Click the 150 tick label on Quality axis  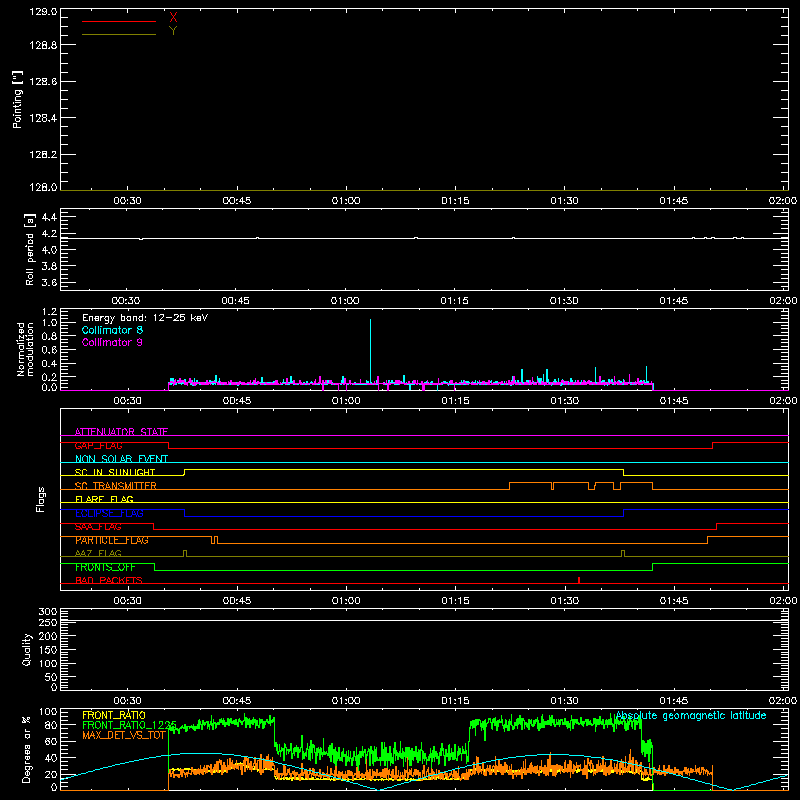point(48,650)
